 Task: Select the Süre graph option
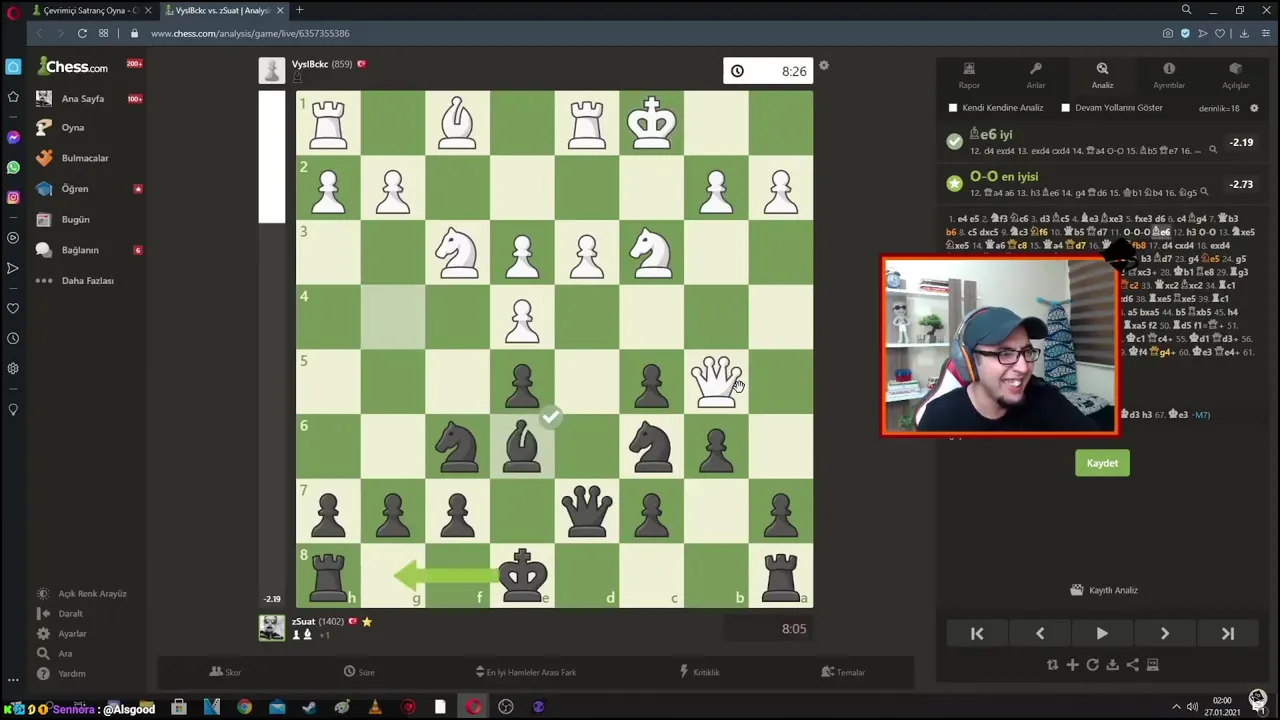359,672
